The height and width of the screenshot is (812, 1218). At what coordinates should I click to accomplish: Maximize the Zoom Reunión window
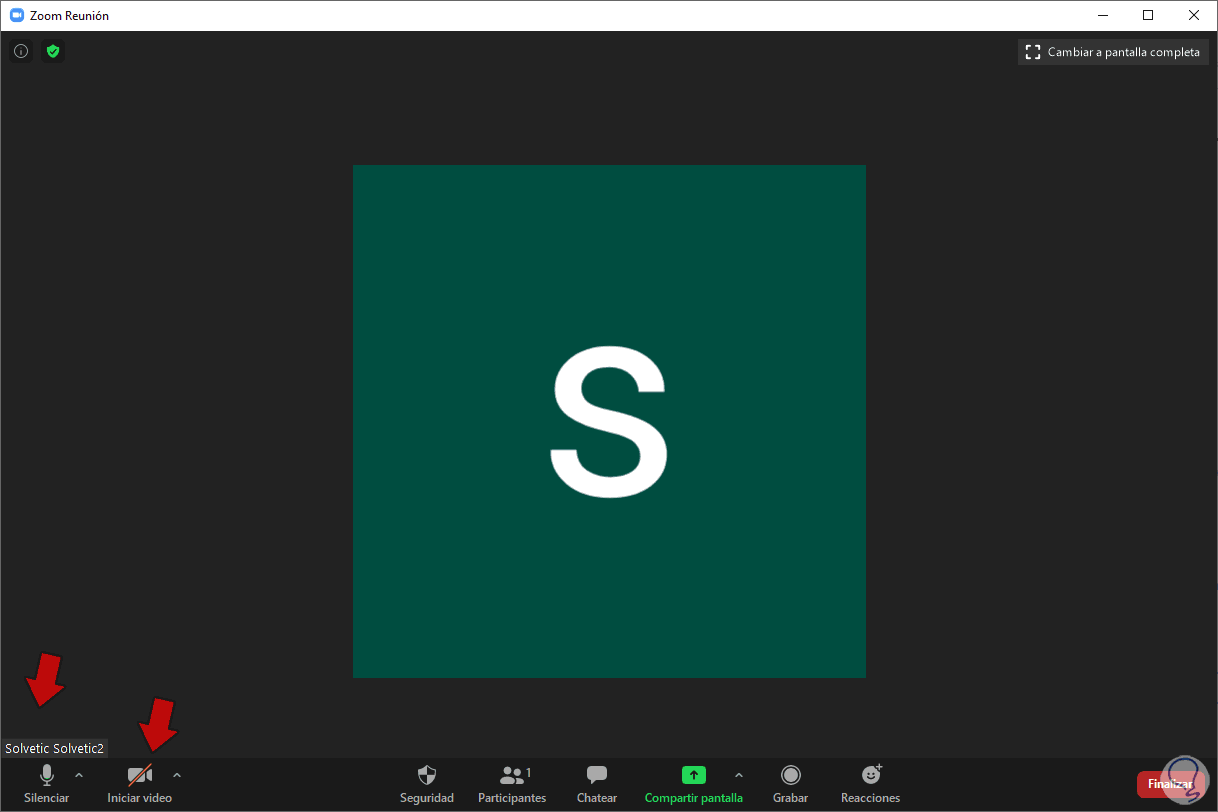coord(1148,15)
